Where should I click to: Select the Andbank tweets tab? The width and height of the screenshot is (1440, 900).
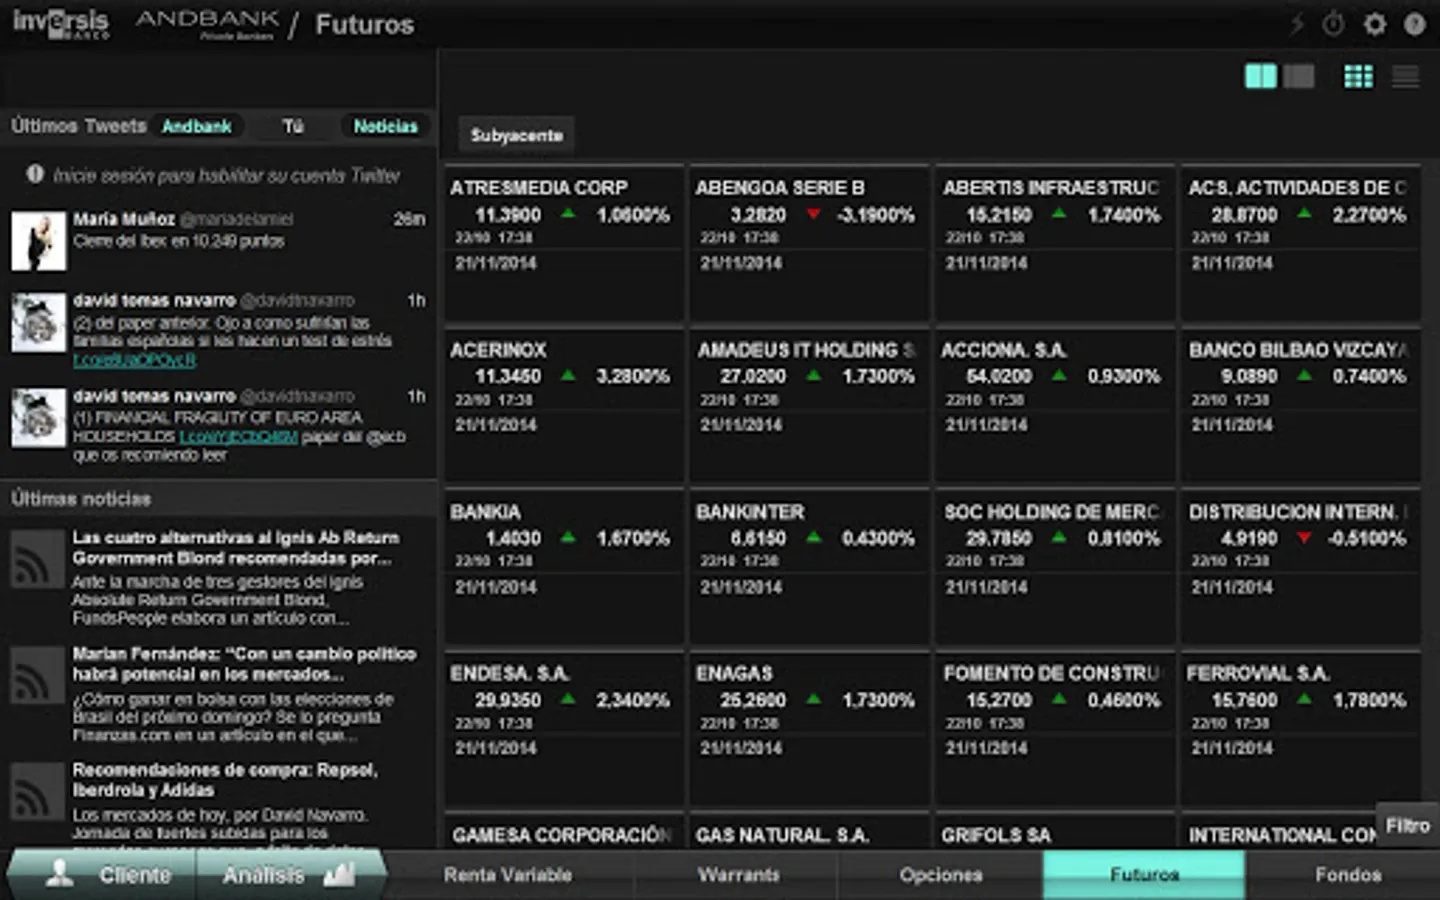coord(196,126)
